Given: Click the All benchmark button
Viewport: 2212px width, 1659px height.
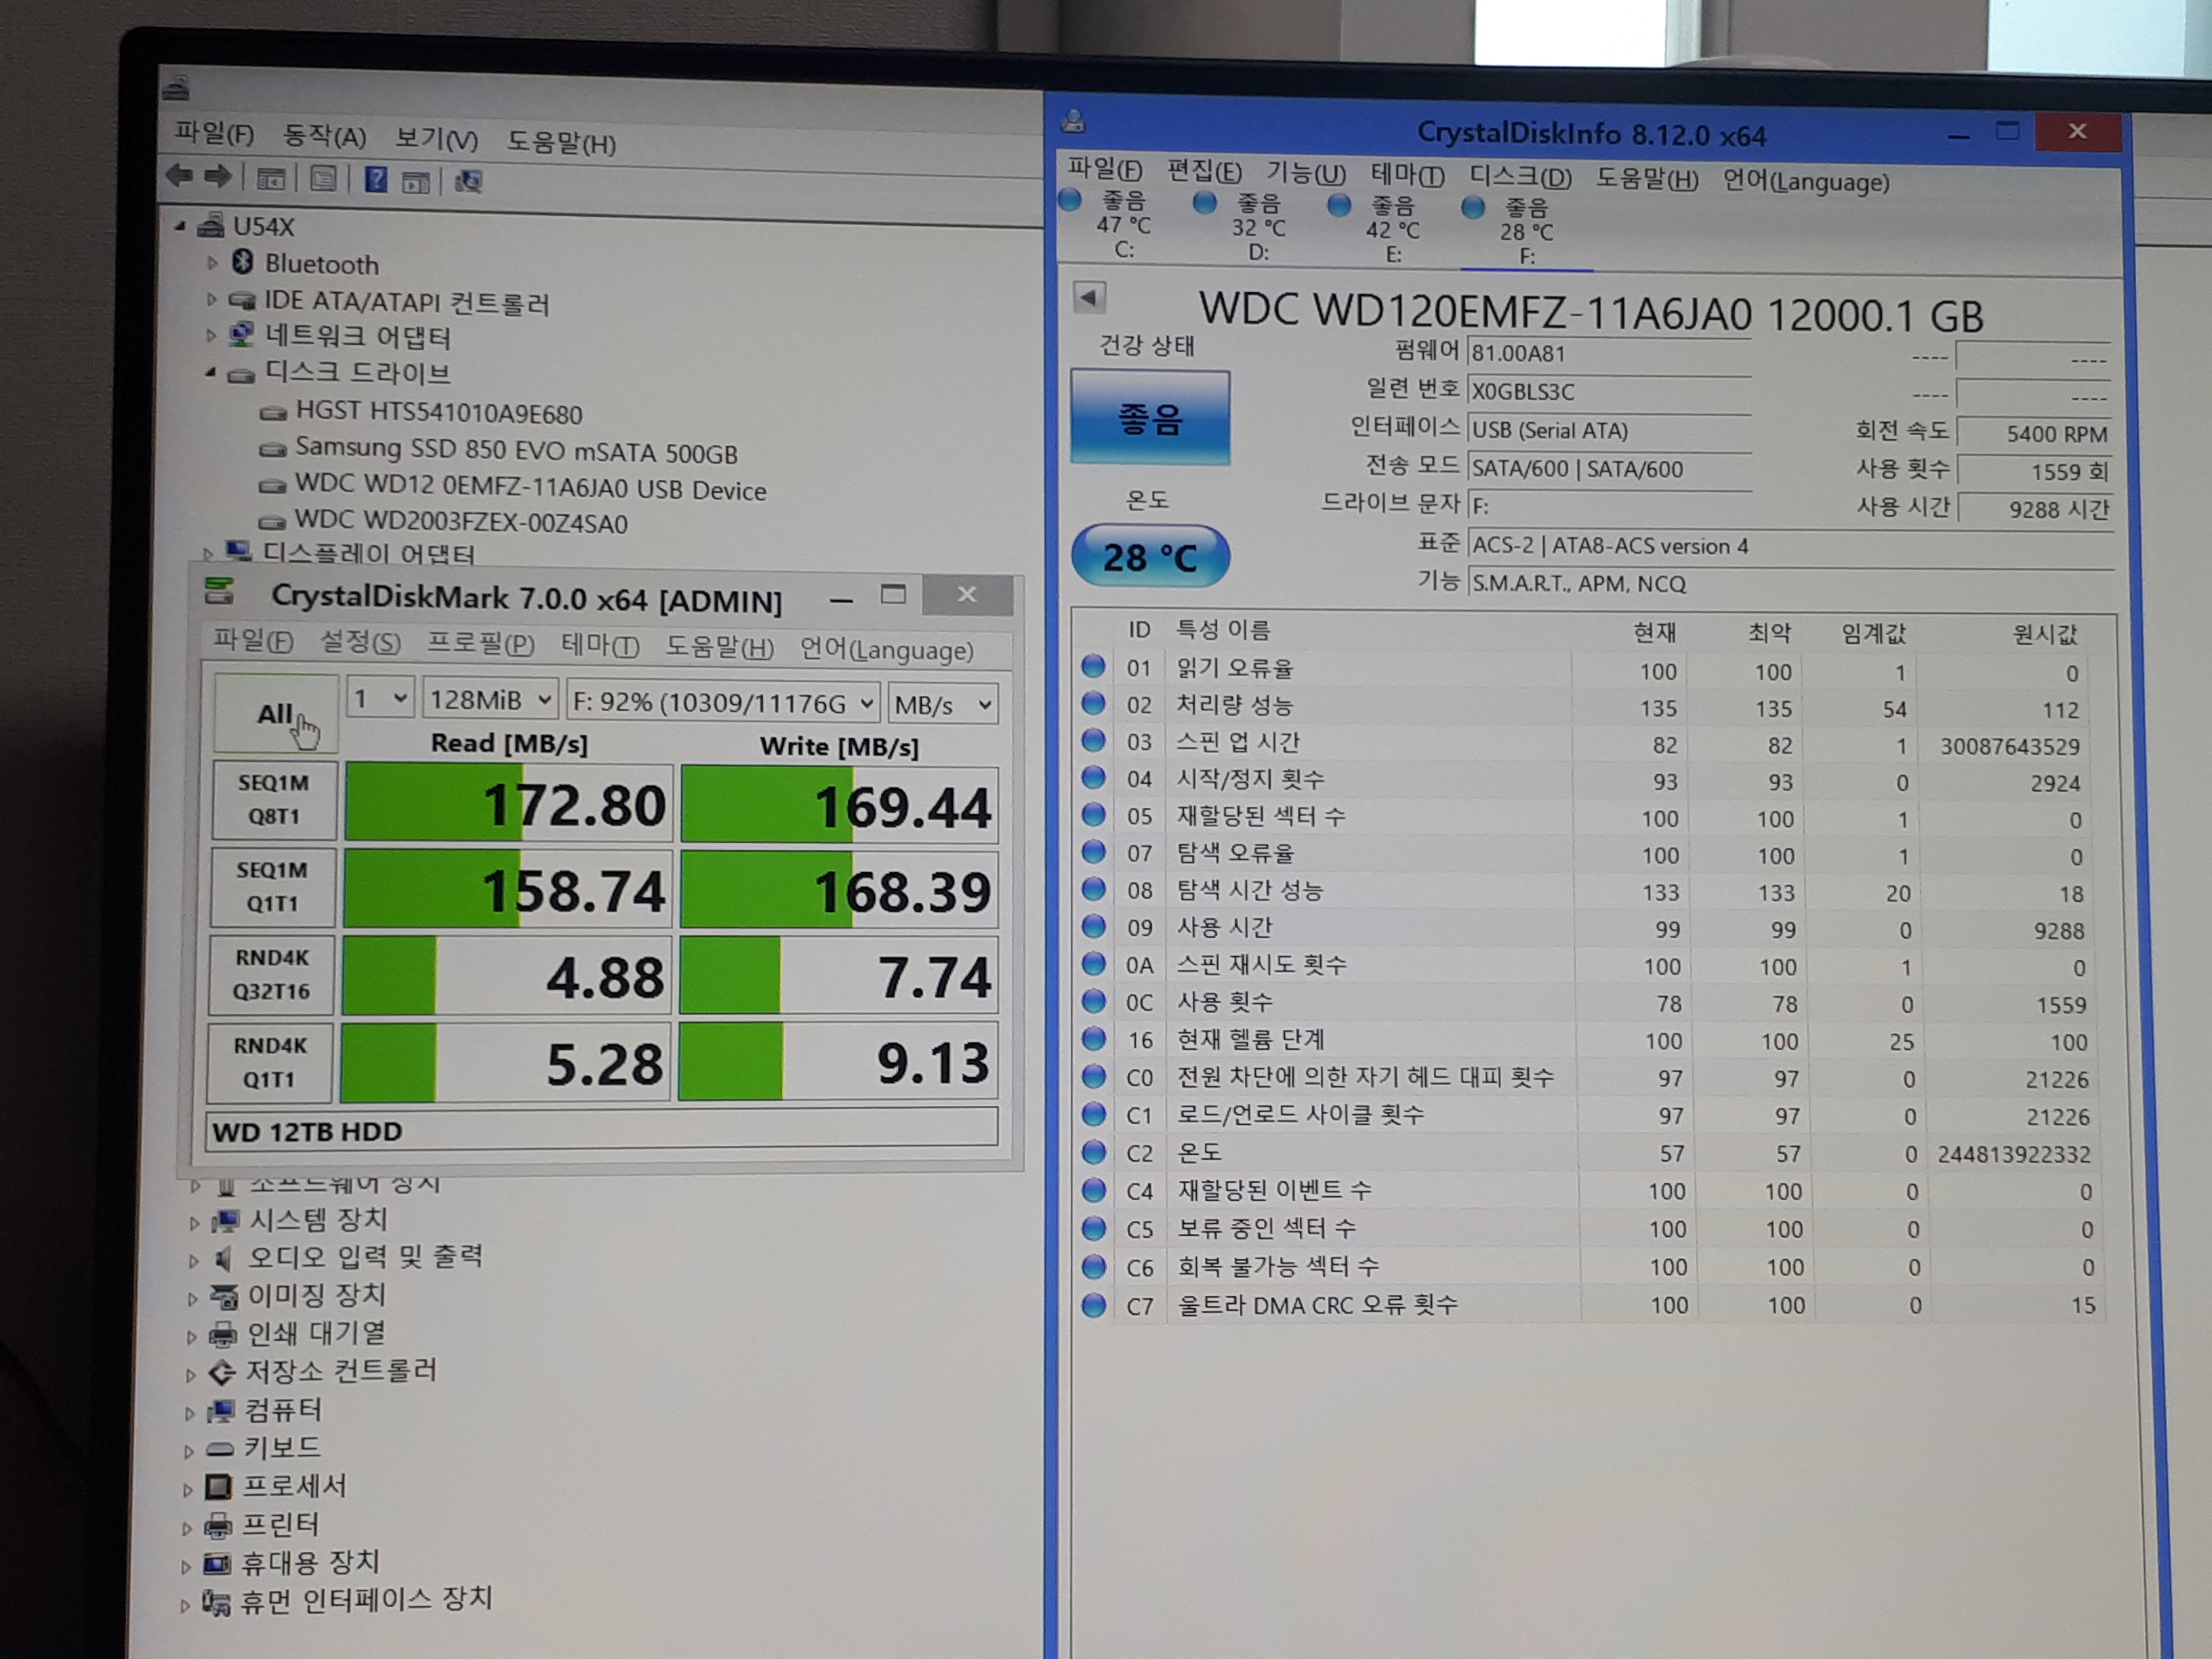Looking at the screenshot, I should tap(275, 714).
